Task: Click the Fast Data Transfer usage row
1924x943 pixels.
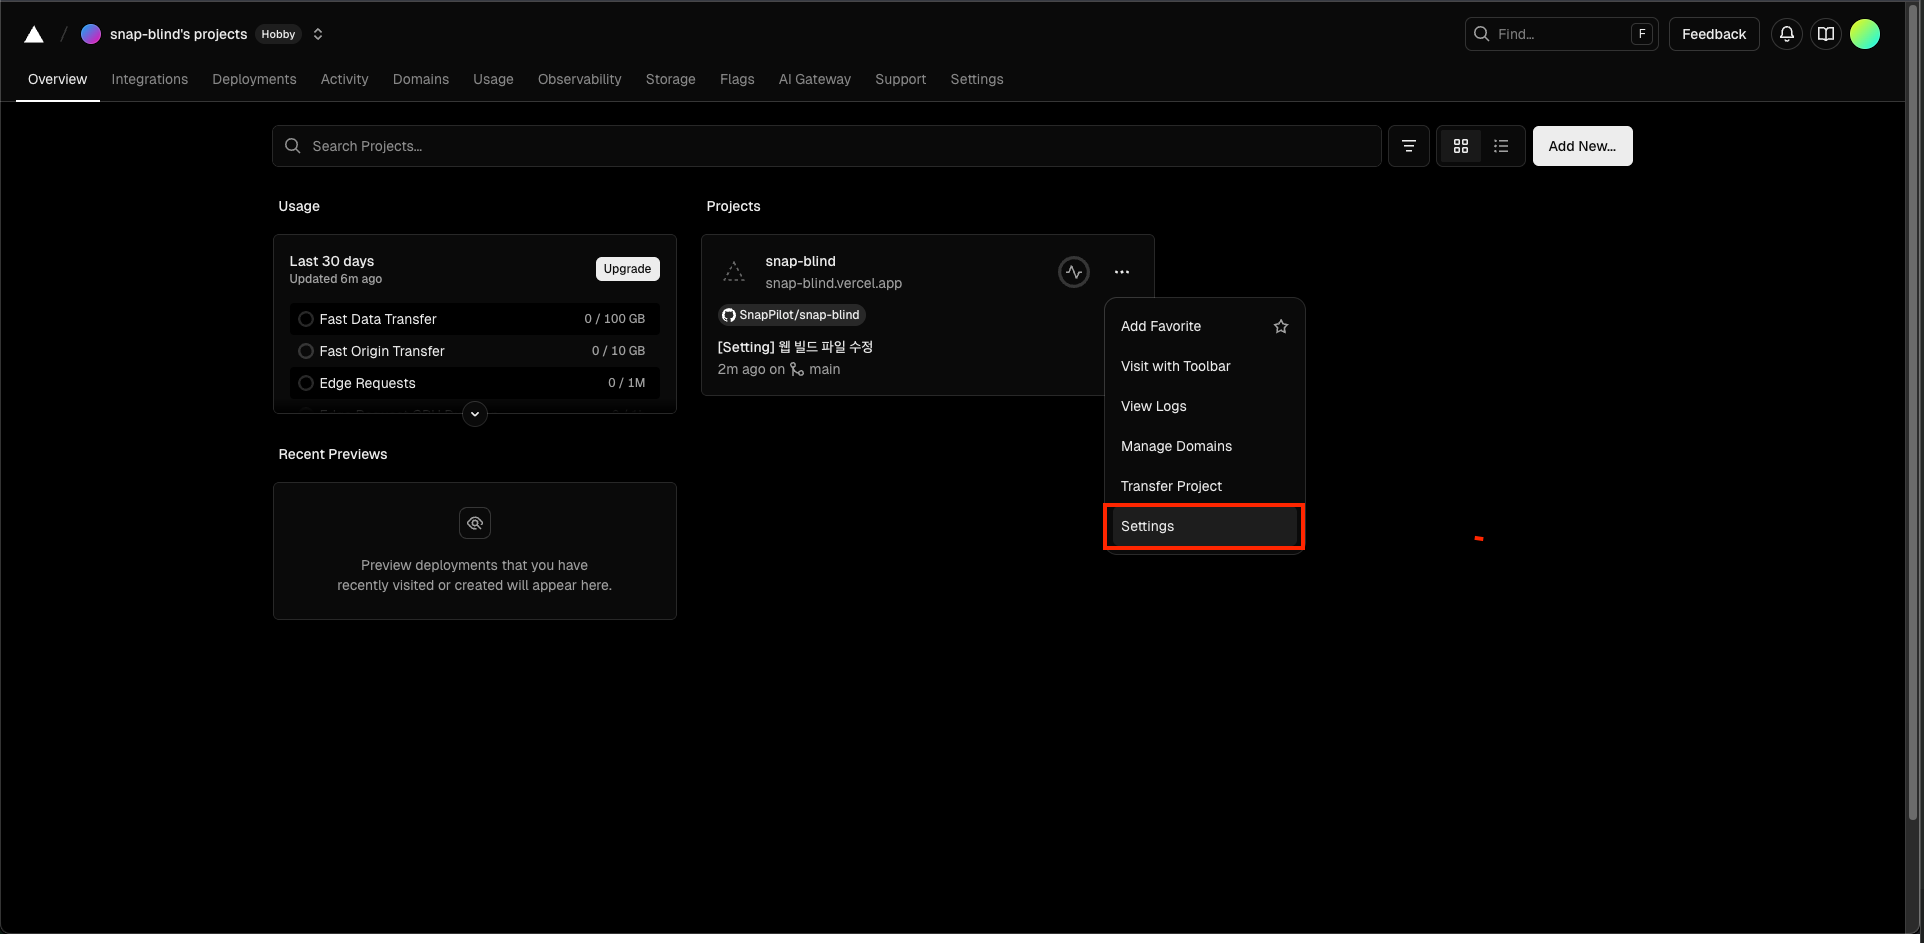Action: tap(474, 319)
